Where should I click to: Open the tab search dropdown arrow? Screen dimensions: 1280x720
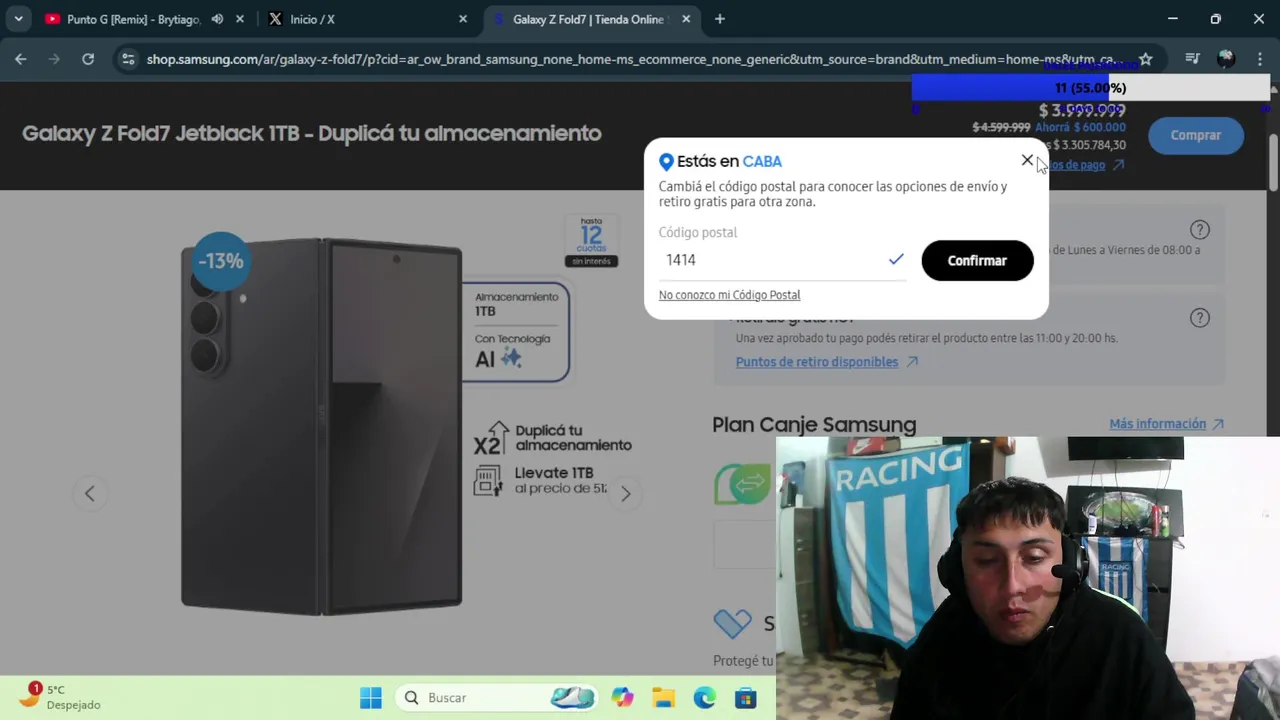(18, 19)
